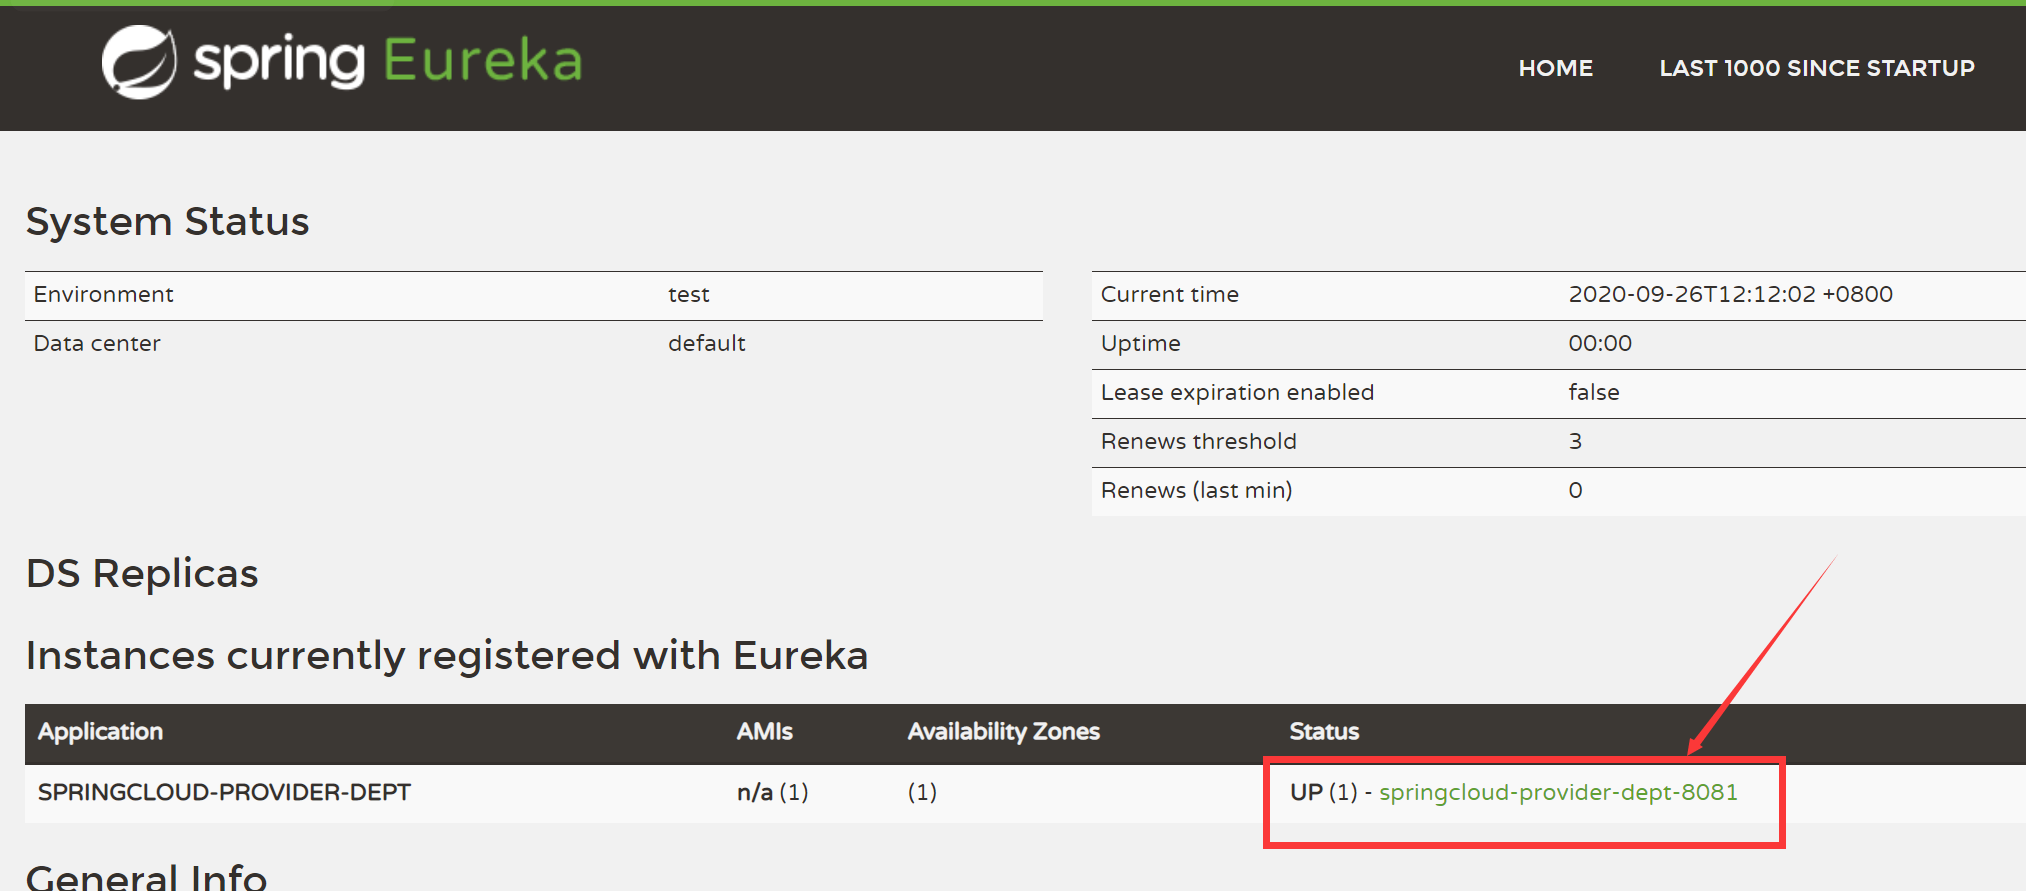Click the AMIs column header
Image resolution: width=2026 pixels, height=891 pixels.
click(x=765, y=731)
